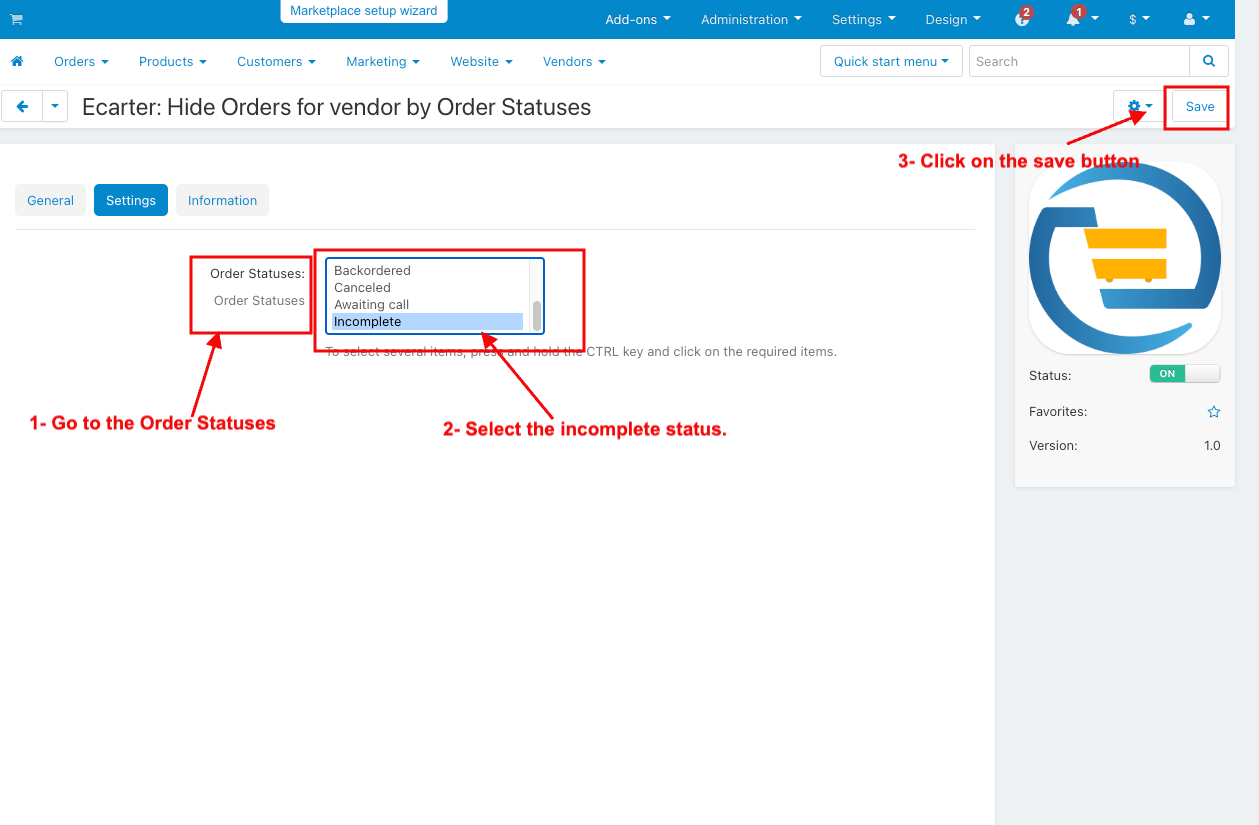This screenshot has width=1259, height=825.
Task: Switch to the General tab
Action: point(51,200)
